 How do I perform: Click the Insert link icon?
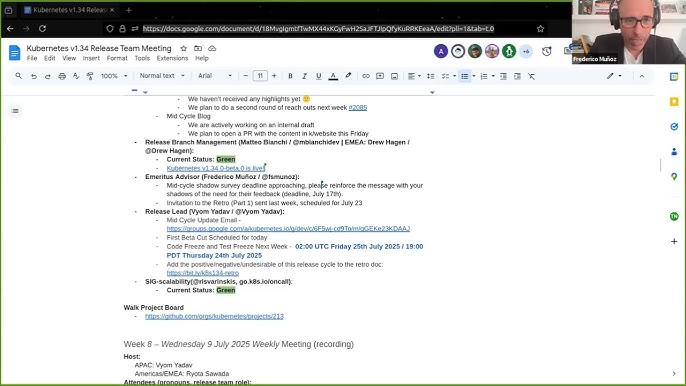[366, 76]
